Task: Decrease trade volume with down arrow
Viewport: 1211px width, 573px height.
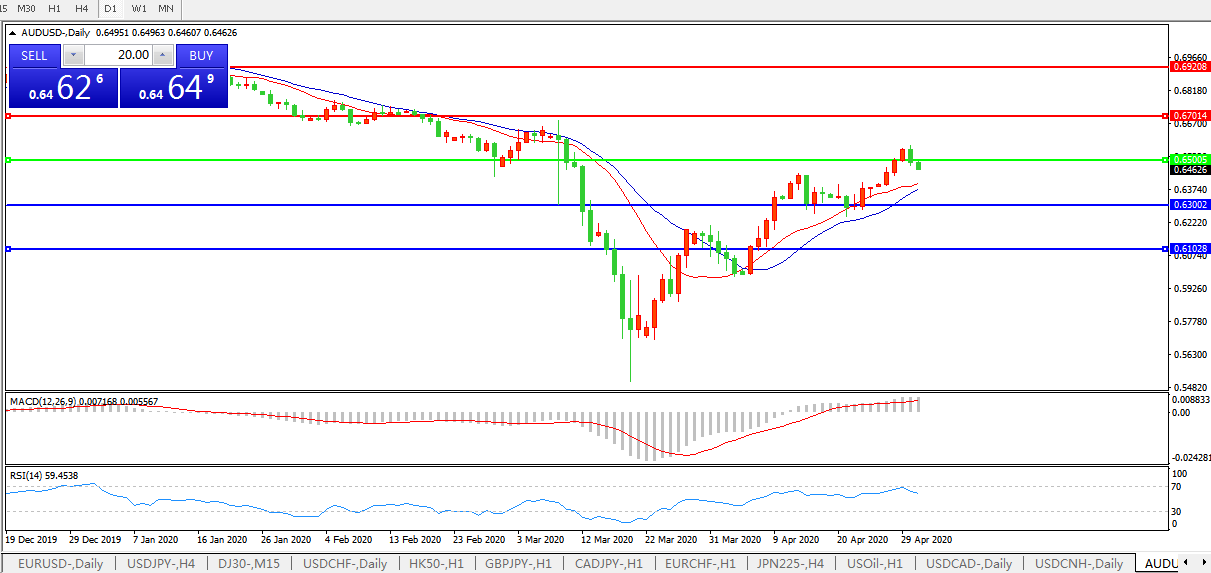Action: coord(72,55)
